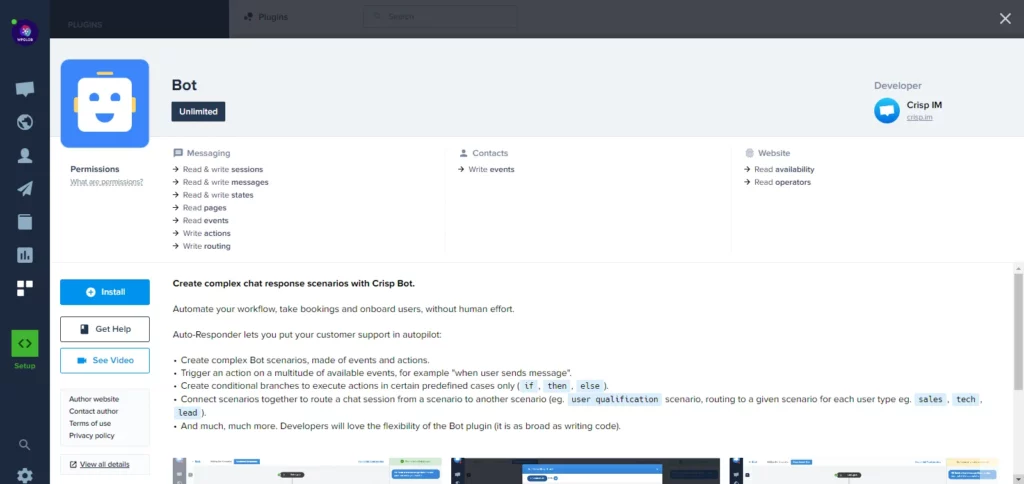Click the 'Read availability' permission
Screen dimensions: 1024x484
click(784, 170)
